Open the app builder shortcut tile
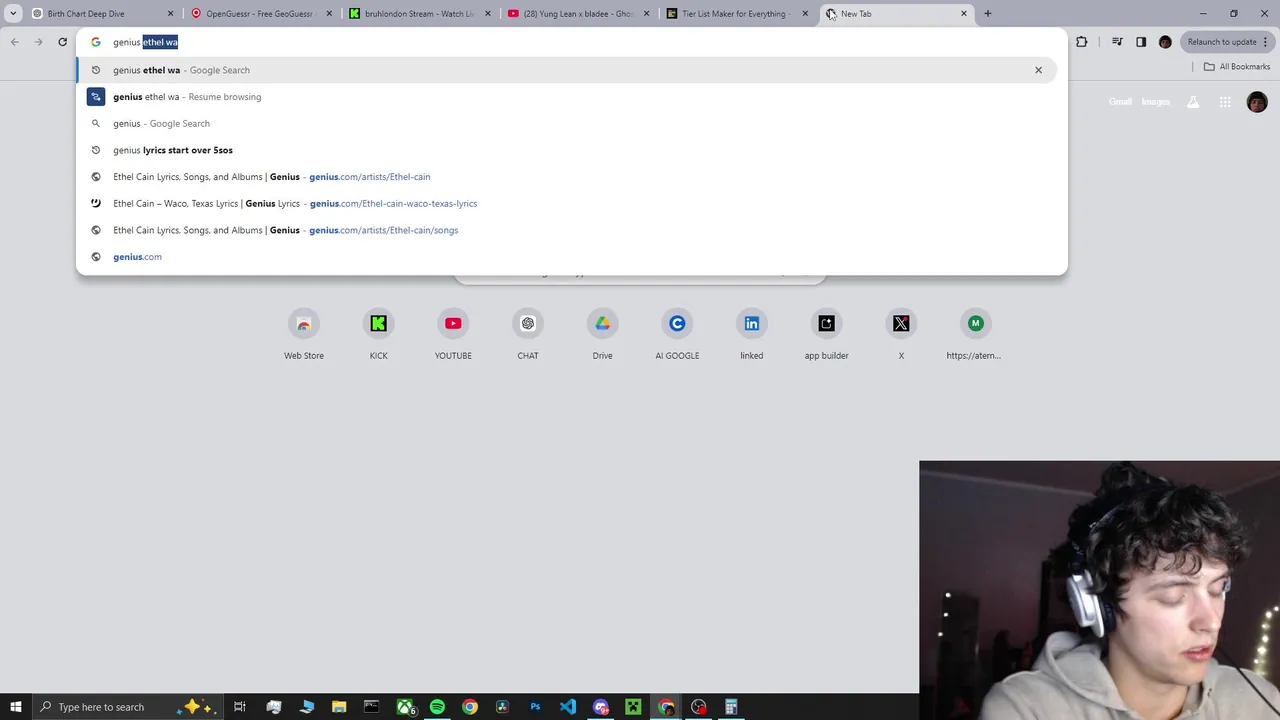This screenshot has width=1280, height=720. [x=826, y=335]
